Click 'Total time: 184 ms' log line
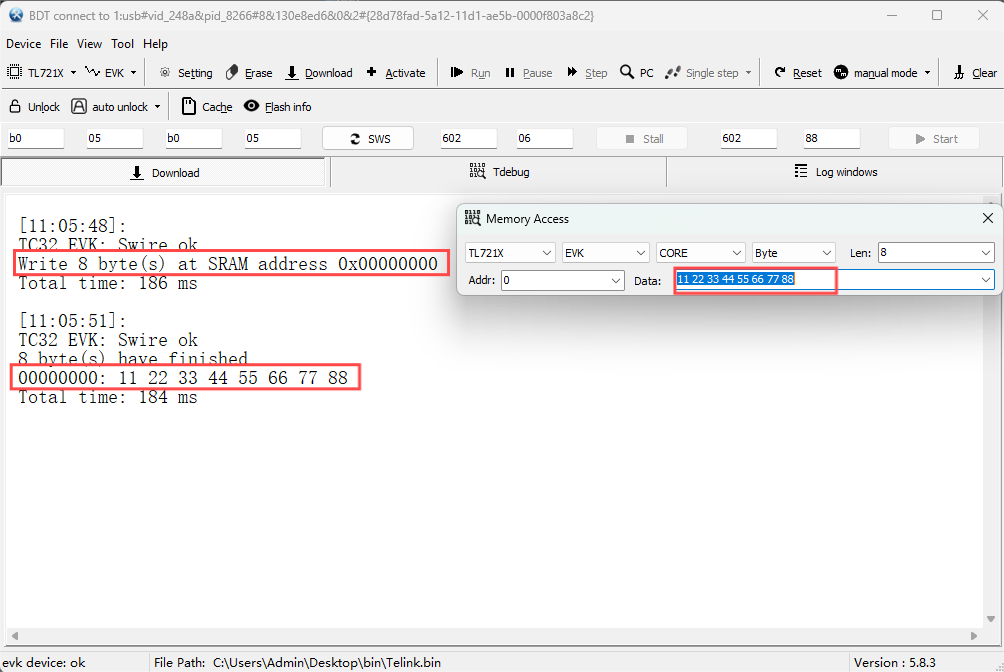 pyautogui.click(x=108, y=397)
